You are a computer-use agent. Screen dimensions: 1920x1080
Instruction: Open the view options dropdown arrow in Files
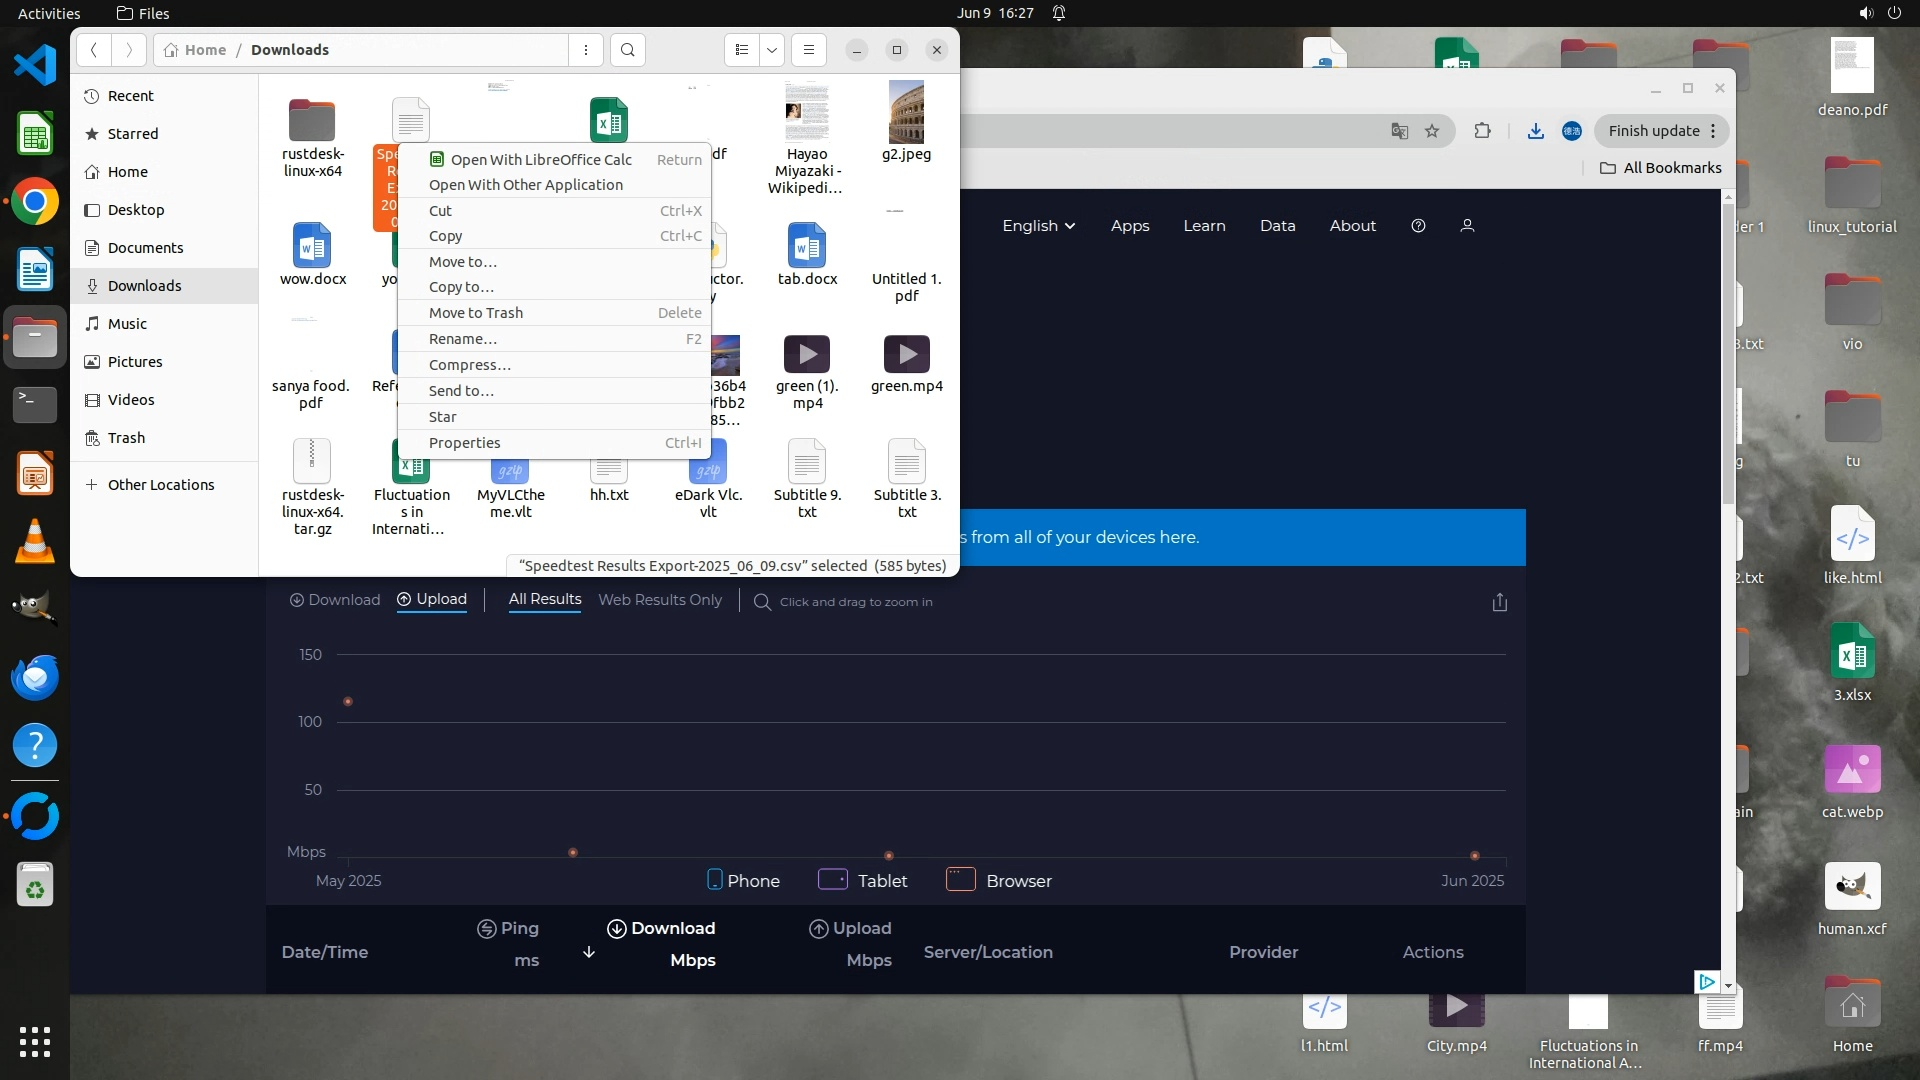tap(772, 50)
